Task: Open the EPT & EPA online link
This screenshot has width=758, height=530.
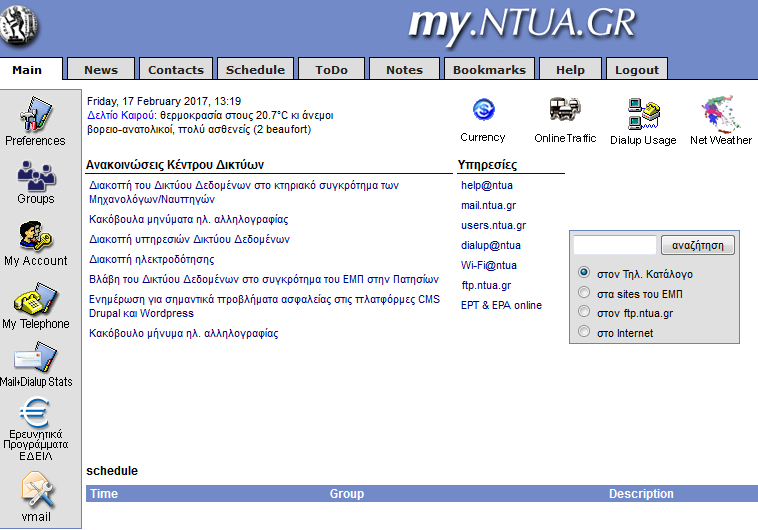Action: click(x=501, y=306)
